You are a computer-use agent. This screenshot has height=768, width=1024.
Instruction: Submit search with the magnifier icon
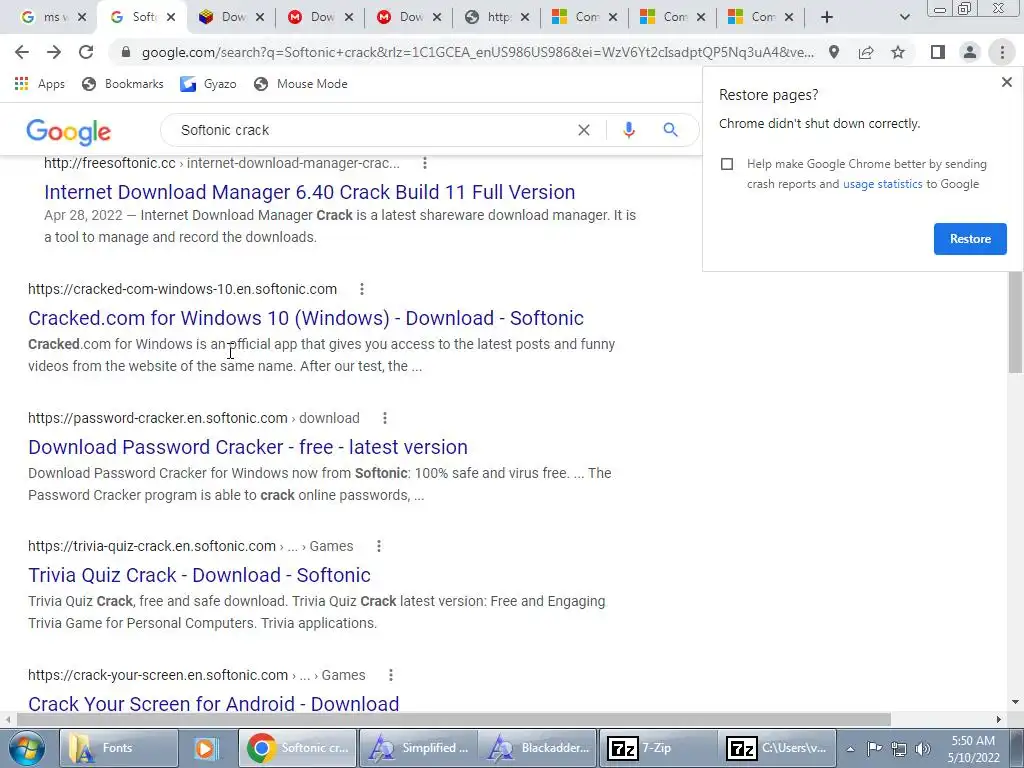pos(671,130)
